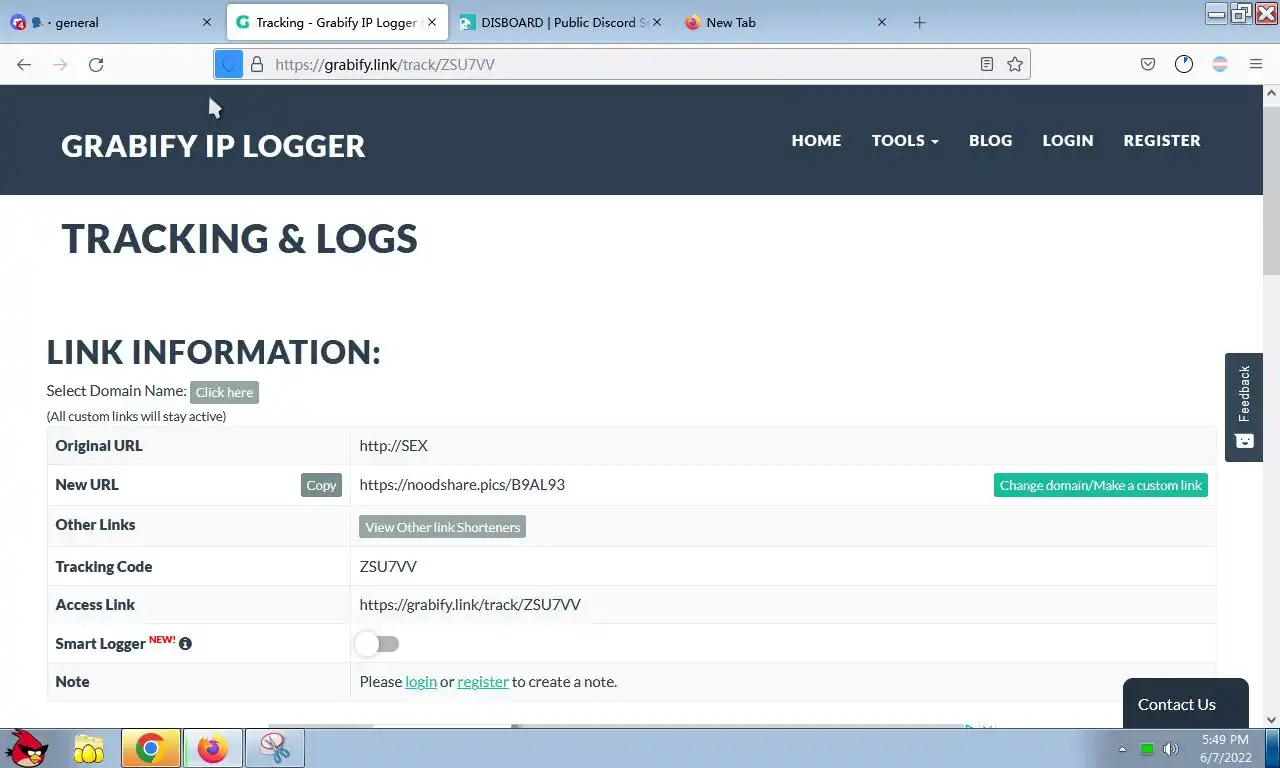Click the shield tracking protection icon
The width and height of the screenshot is (1280, 768).
[229, 64]
